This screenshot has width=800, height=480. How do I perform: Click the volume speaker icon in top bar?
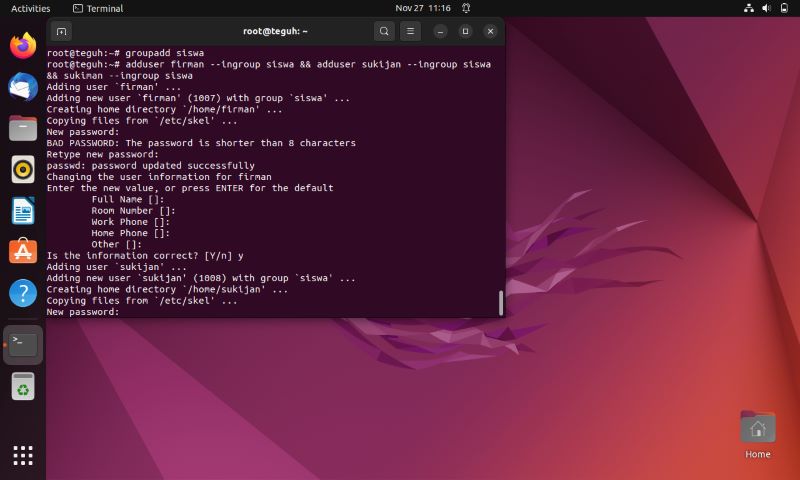766,8
